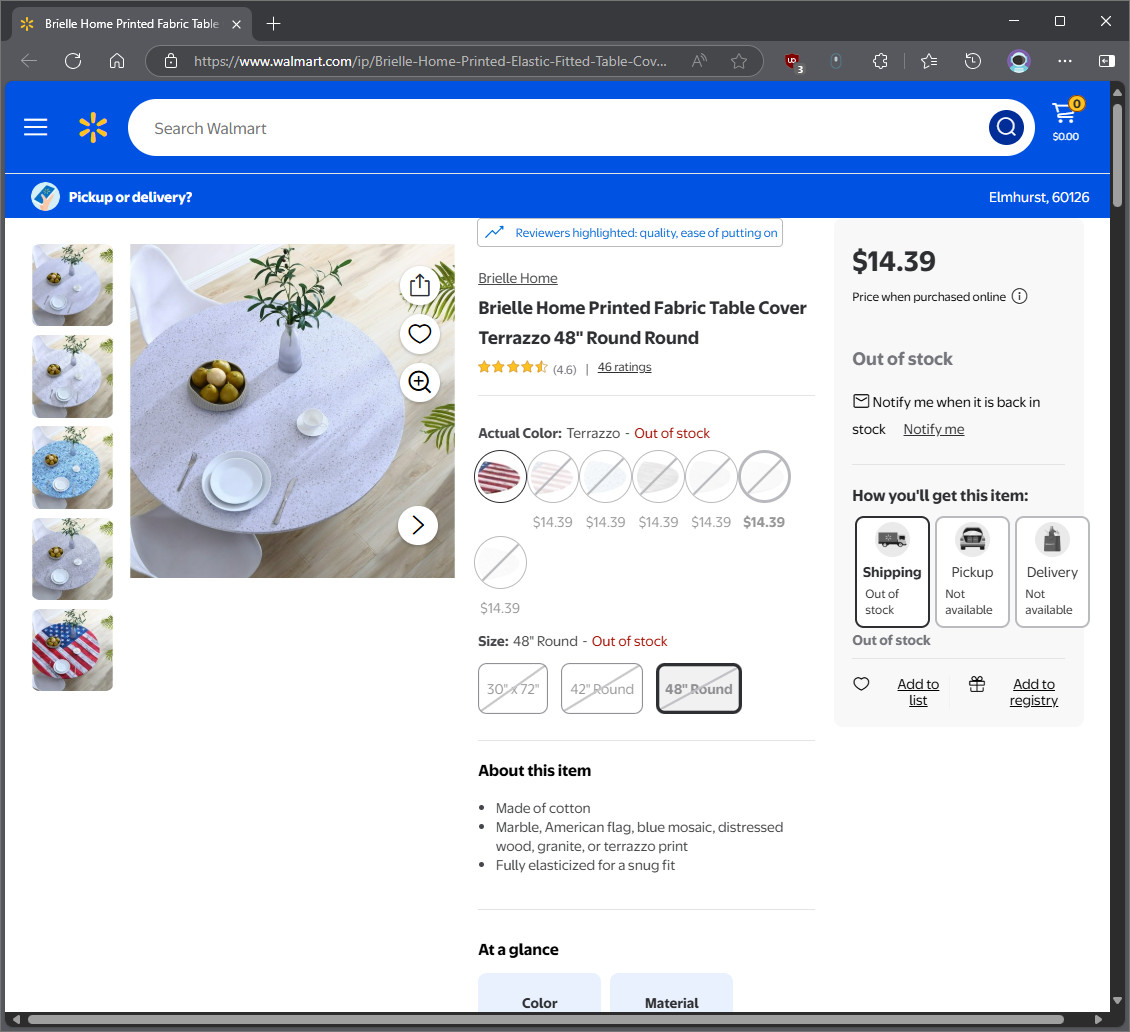Choose the selected Terrazzo color swatch
The image size is (1130, 1032).
pyautogui.click(x=764, y=476)
